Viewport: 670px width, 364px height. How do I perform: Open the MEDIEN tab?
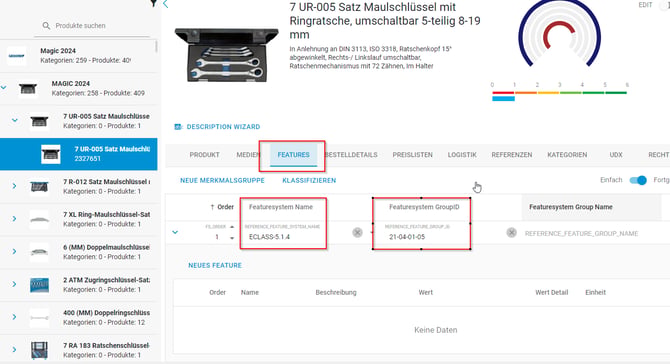click(x=248, y=155)
